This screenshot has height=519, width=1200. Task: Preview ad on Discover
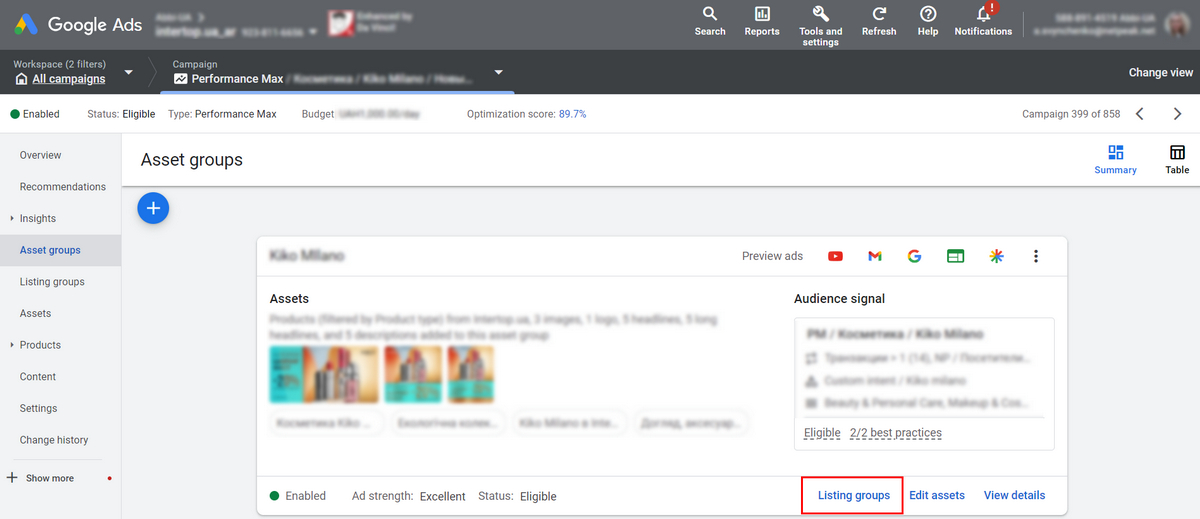(996, 256)
